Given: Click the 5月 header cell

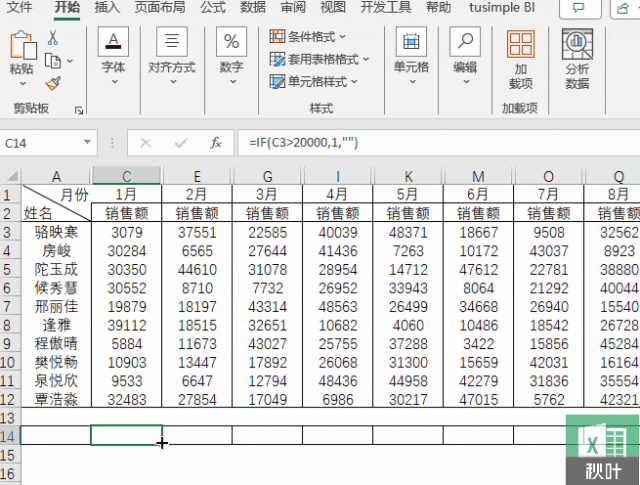Looking at the screenshot, I should pyautogui.click(x=408, y=194).
